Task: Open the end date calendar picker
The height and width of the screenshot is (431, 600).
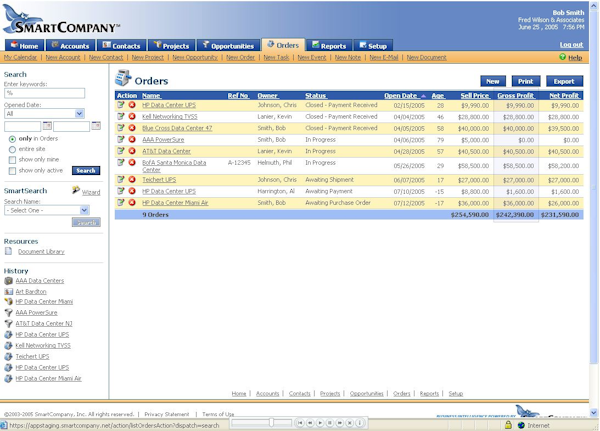Action: click(x=96, y=126)
